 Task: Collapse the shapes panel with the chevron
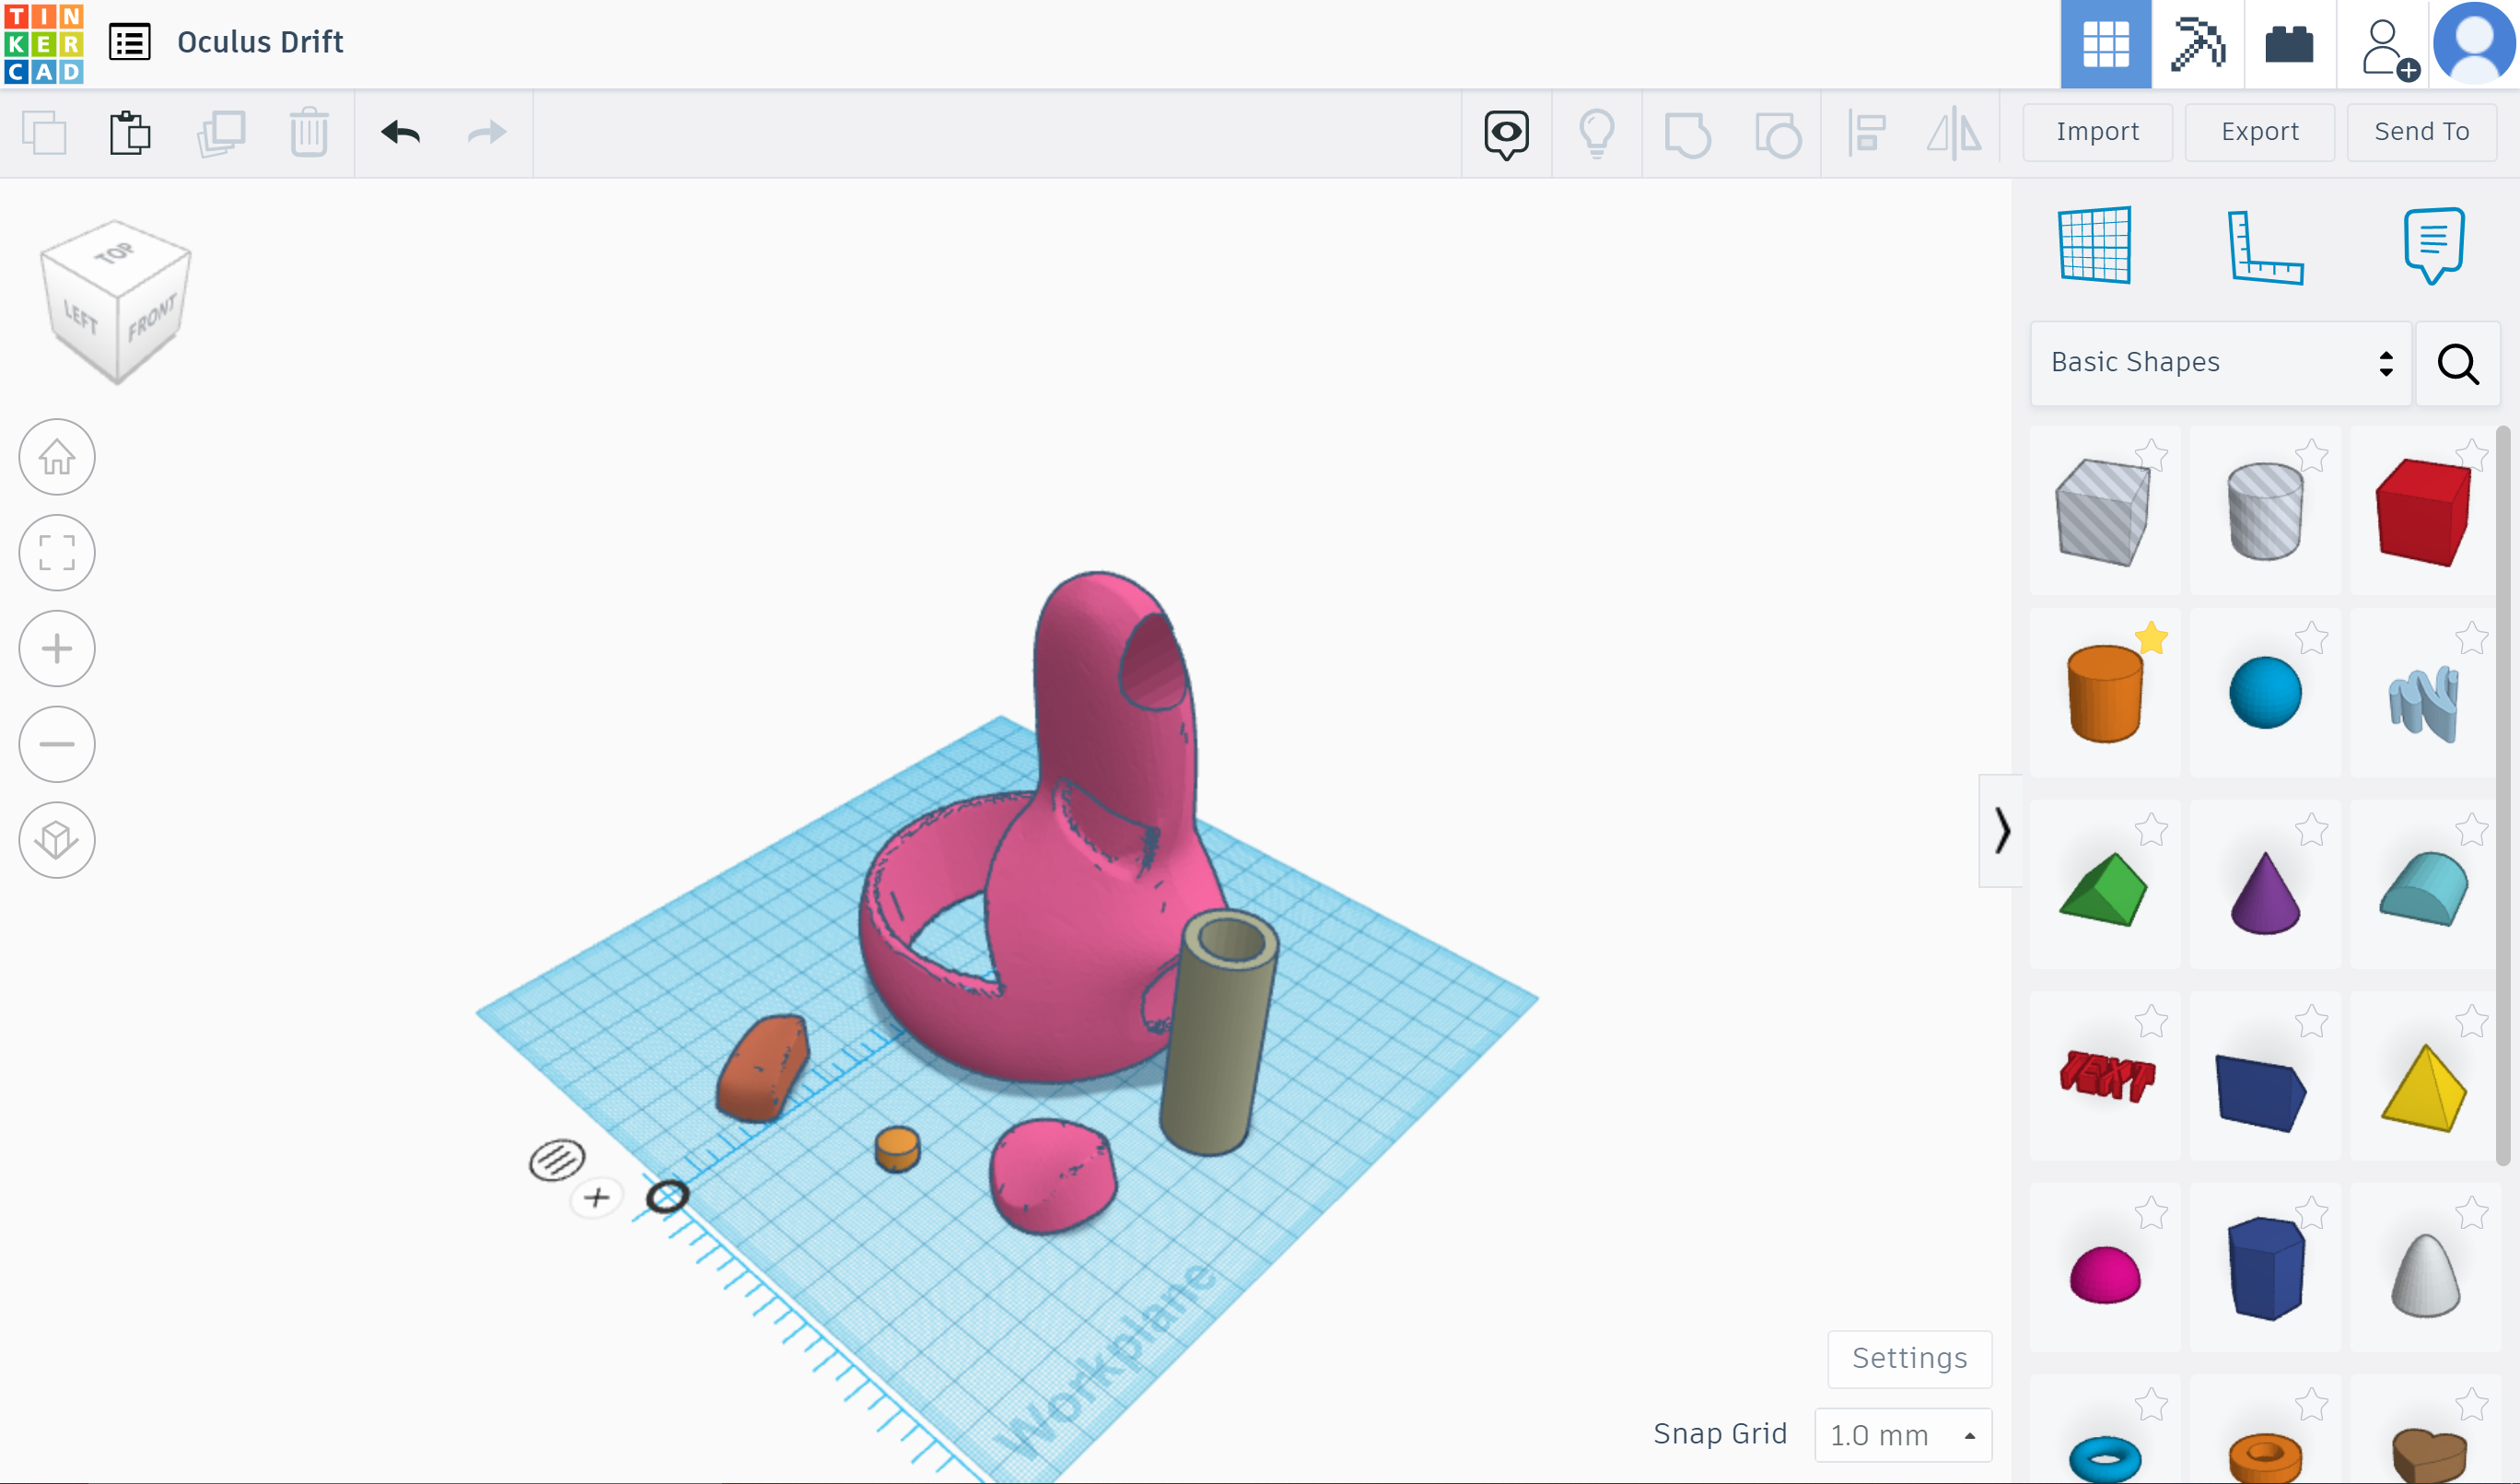pyautogui.click(x=2001, y=832)
